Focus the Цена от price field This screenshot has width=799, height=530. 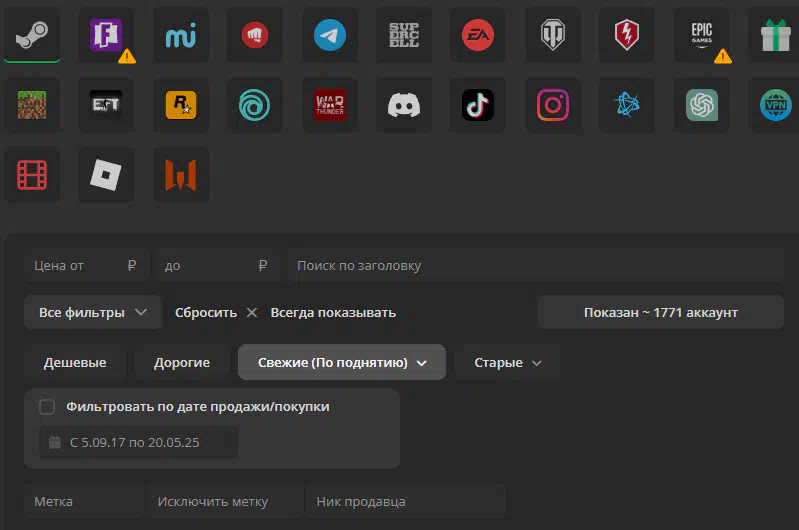(x=87, y=266)
